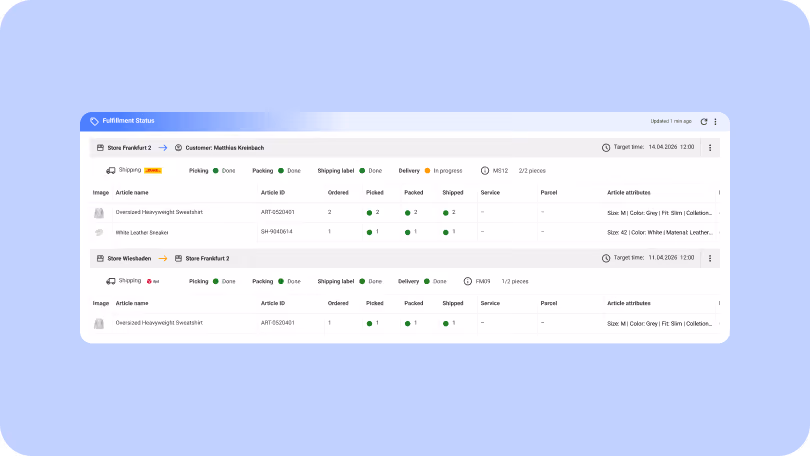Click the Updated 1 min ago text
Screen dimensions: 810x456
671,121
